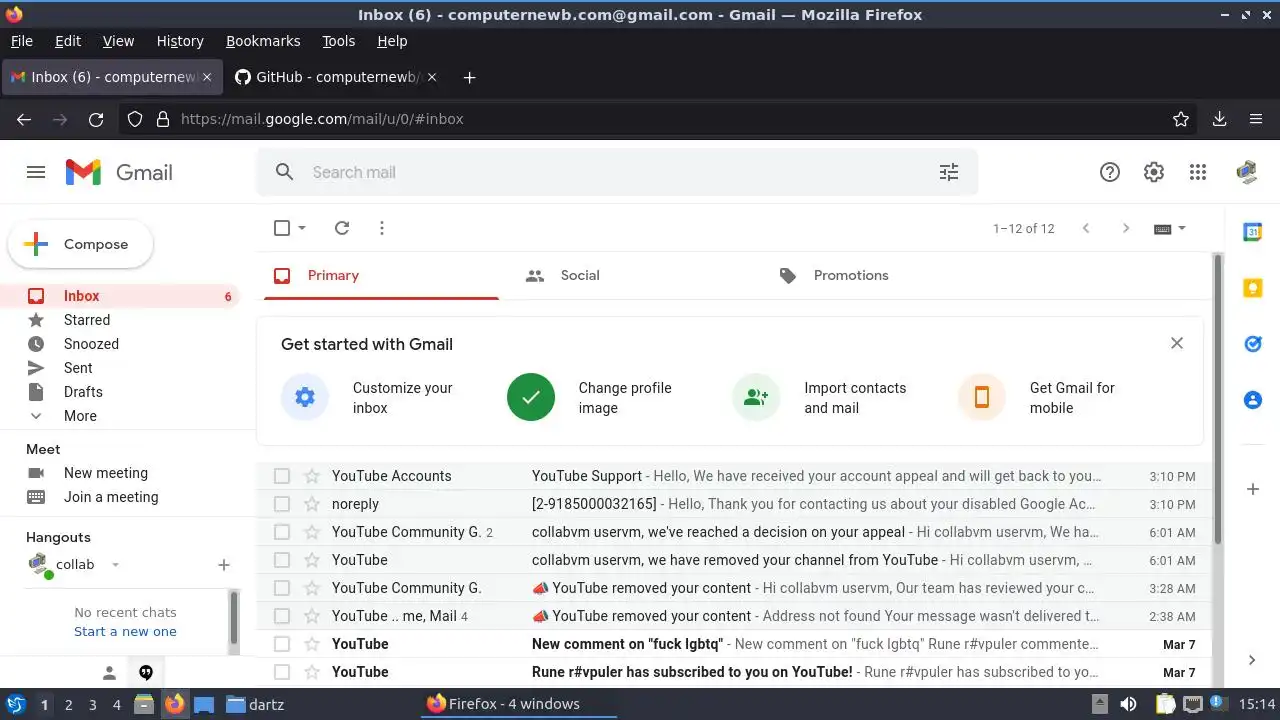Star the noreply email
Image resolution: width=1280 pixels, height=720 pixels.
point(312,504)
